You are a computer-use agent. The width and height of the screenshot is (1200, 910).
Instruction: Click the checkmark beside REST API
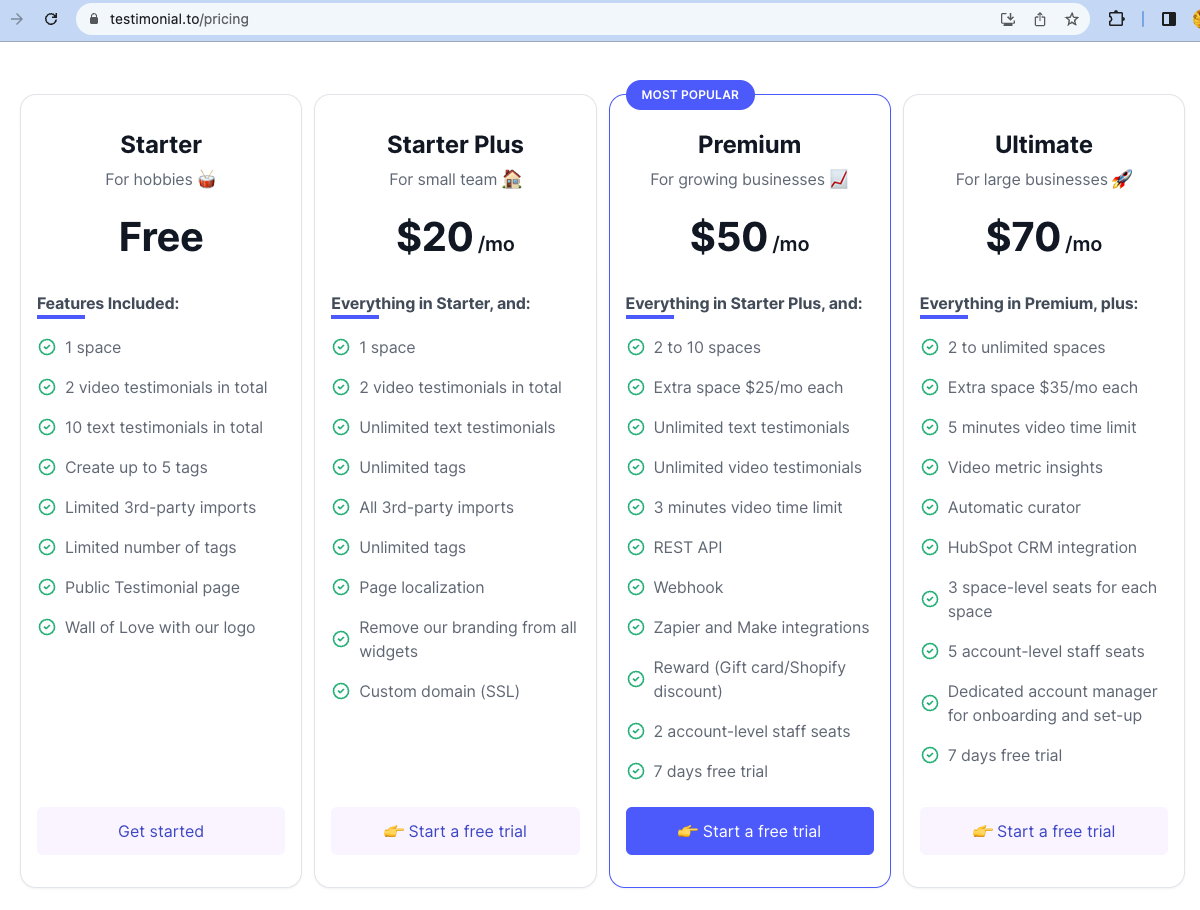pos(635,547)
